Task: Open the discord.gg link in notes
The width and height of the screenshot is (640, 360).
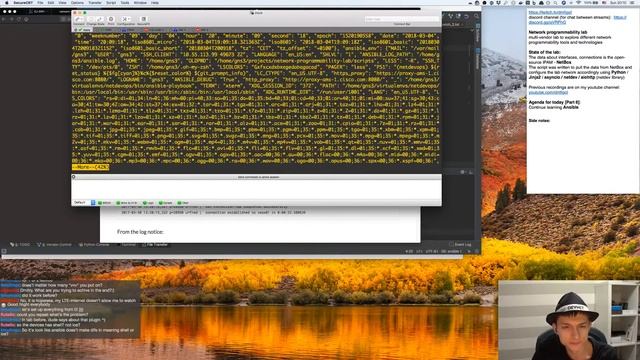Action: click(547, 22)
